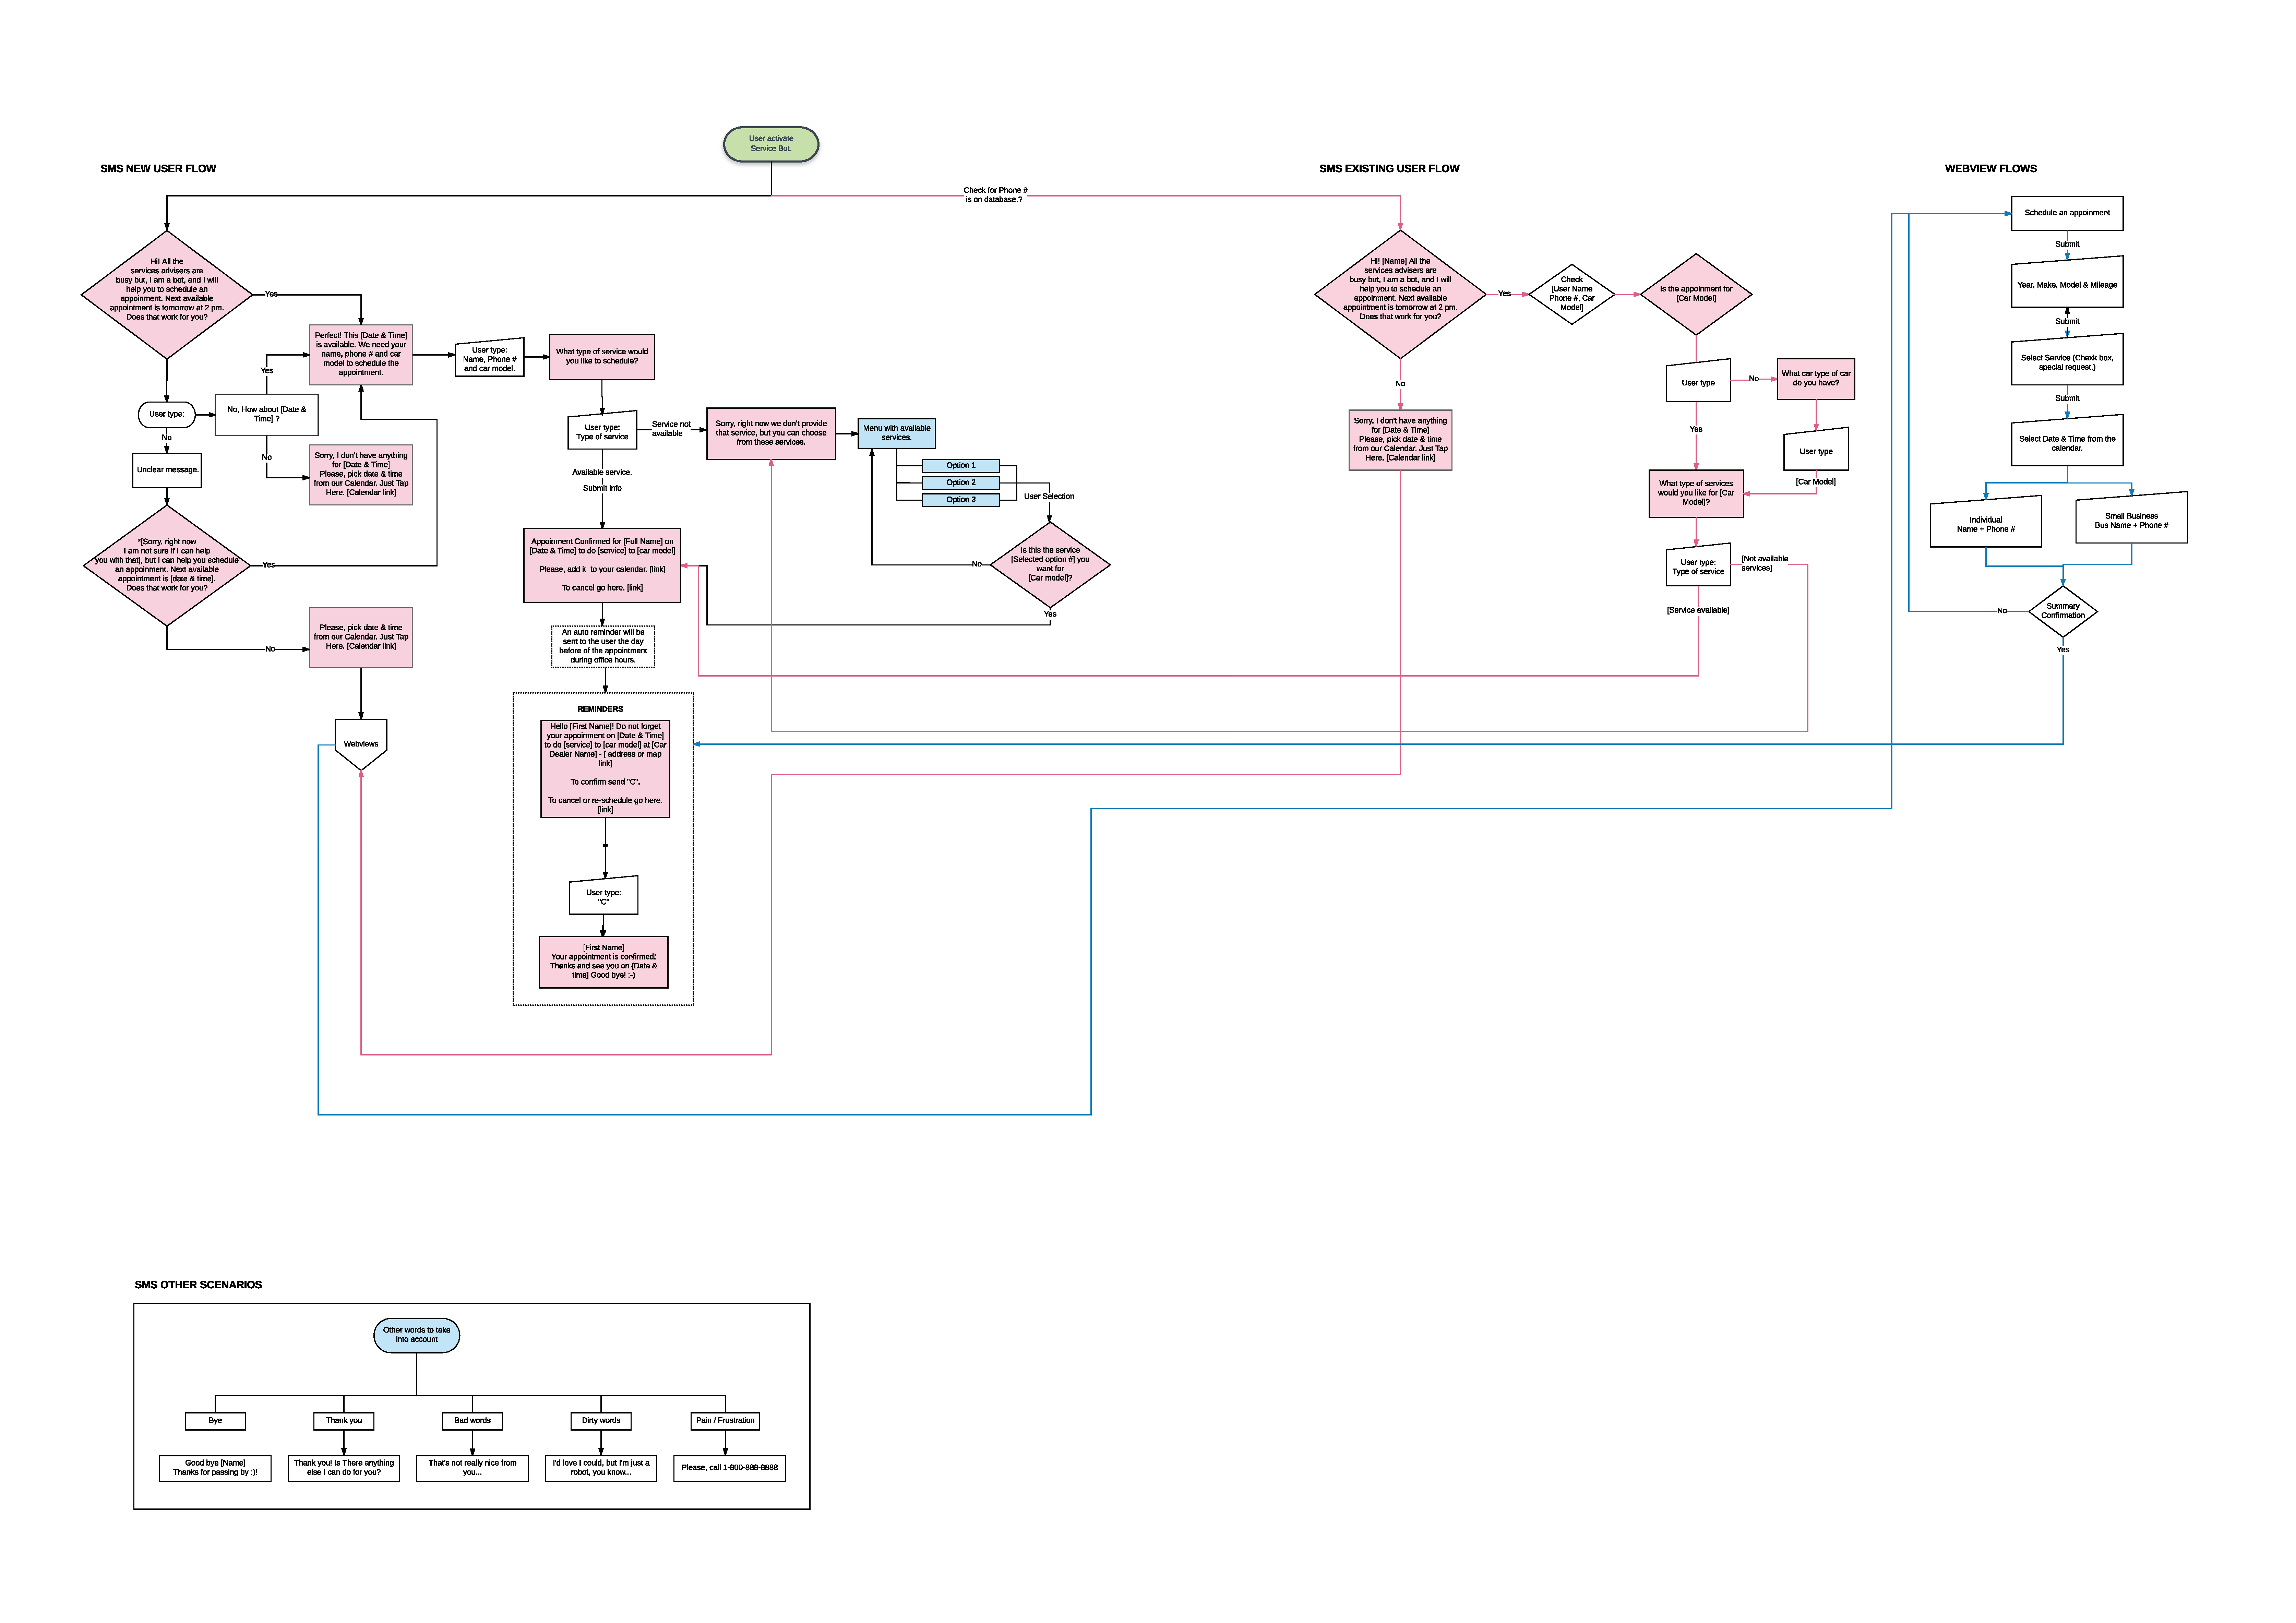The image size is (2296, 1623).
Task: Select the "Is the appoinment for [Car Model]" diamond
Action: click(x=1696, y=294)
